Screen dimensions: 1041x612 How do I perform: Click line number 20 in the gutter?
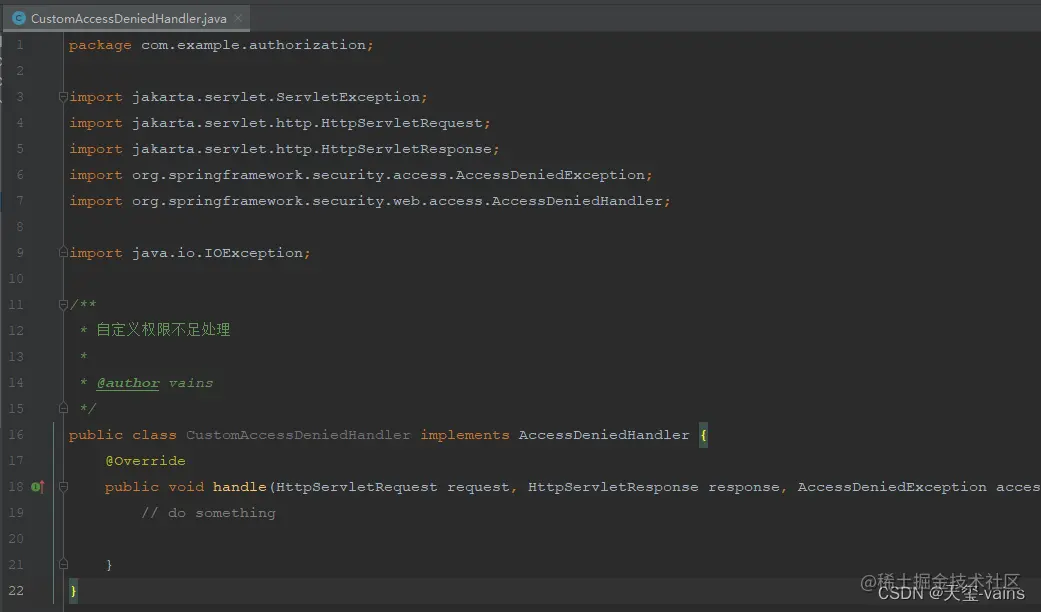tap(16, 538)
